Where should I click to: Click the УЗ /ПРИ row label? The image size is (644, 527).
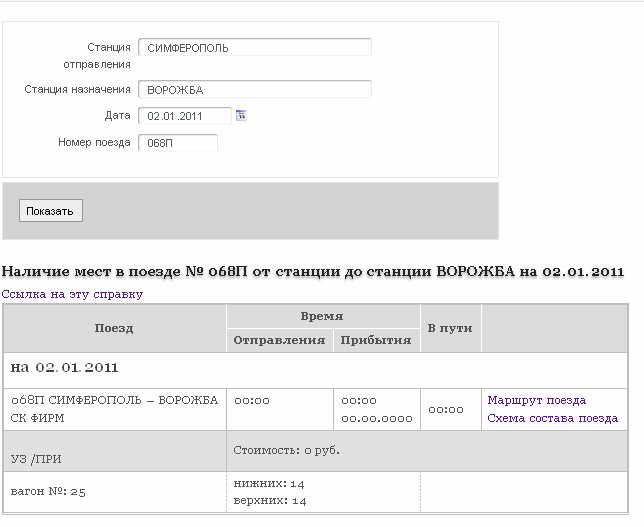click(34, 458)
